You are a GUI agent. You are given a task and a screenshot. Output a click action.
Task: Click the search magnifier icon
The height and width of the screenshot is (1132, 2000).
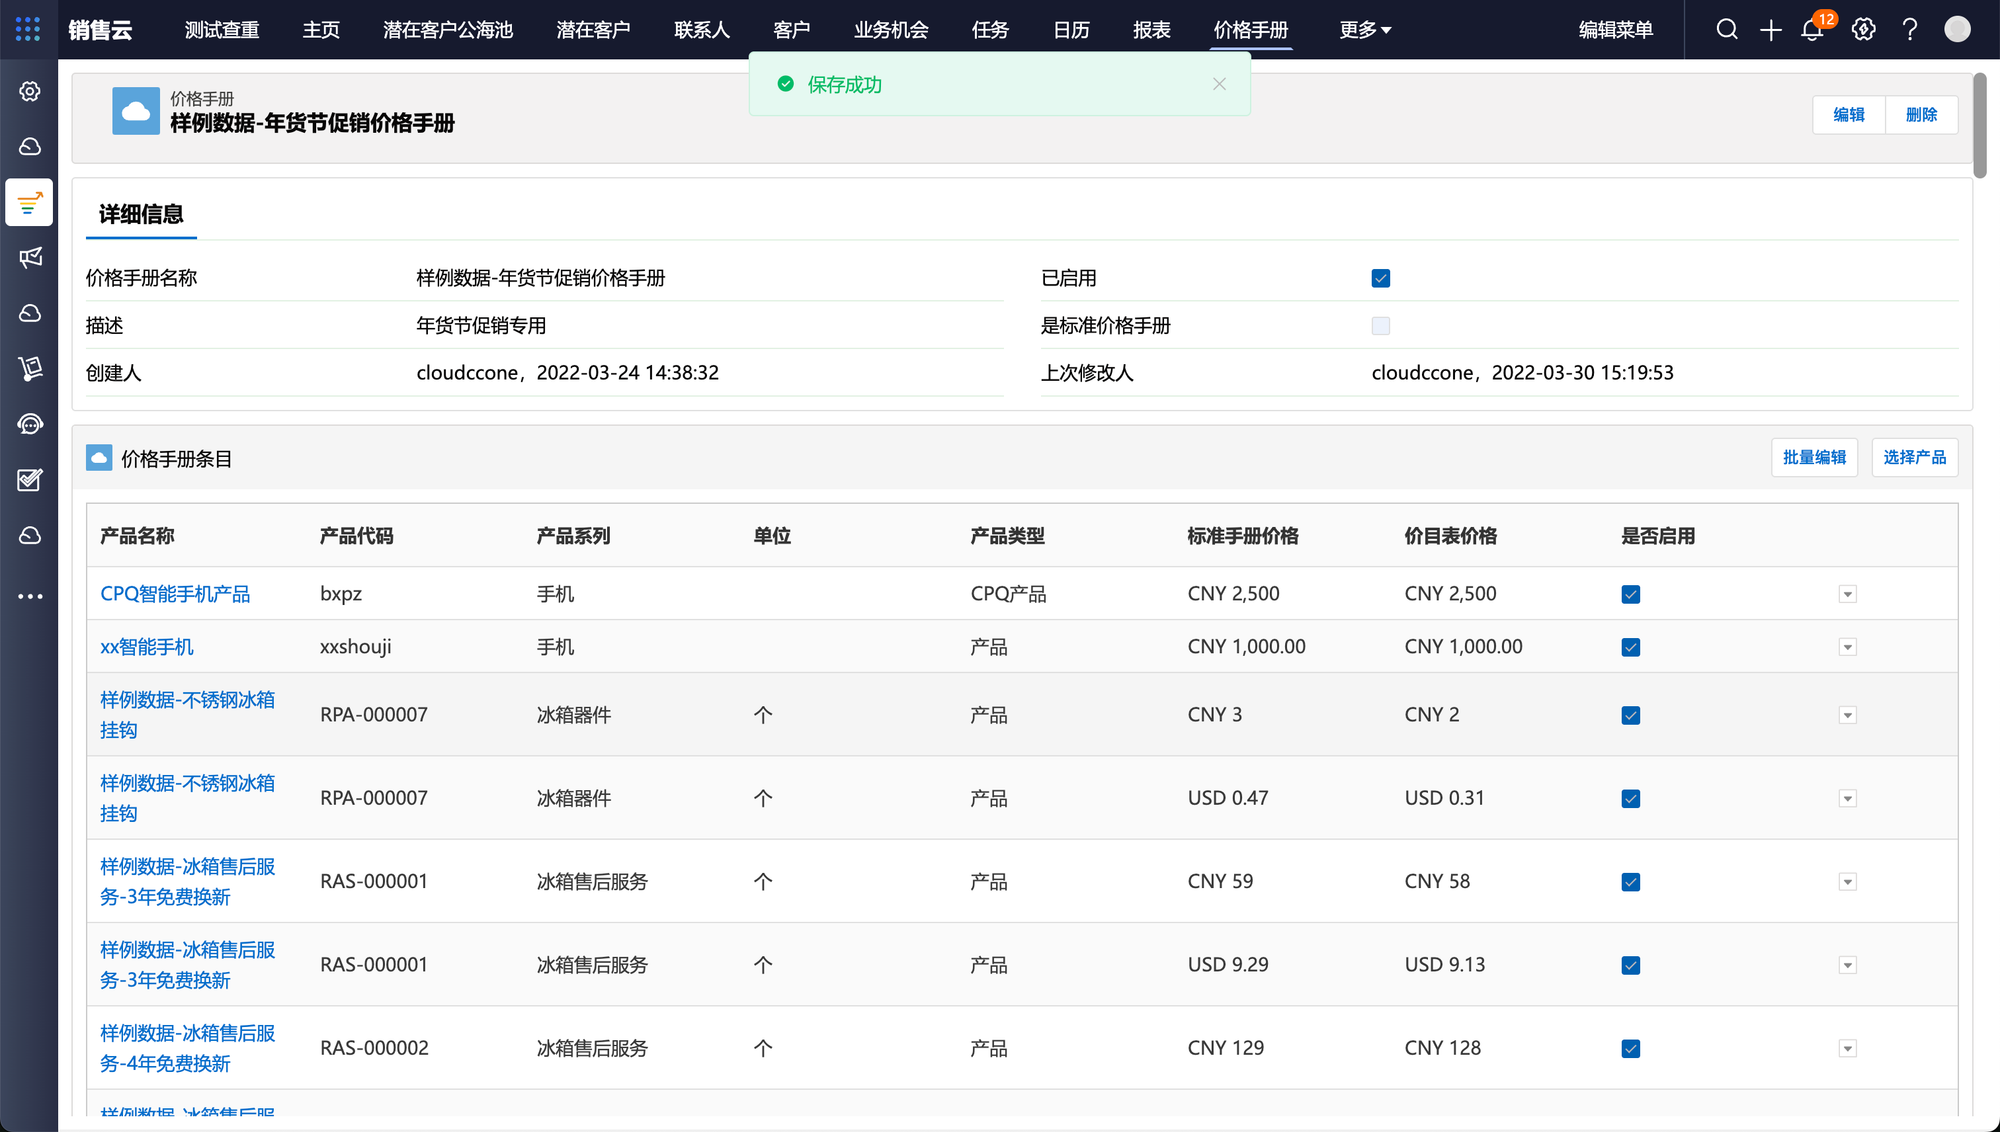coord(1727,30)
